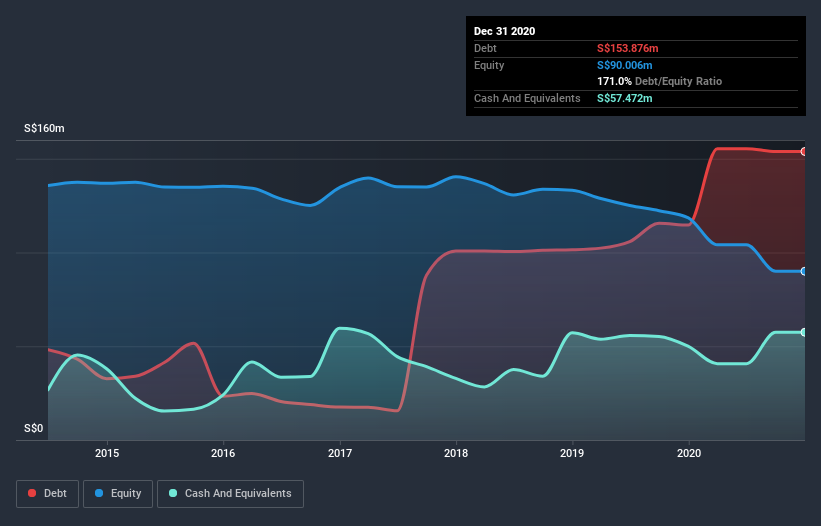This screenshot has height=526, width=821.
Task: Click the S$57.472m cash value
Action: click(625, 98)
